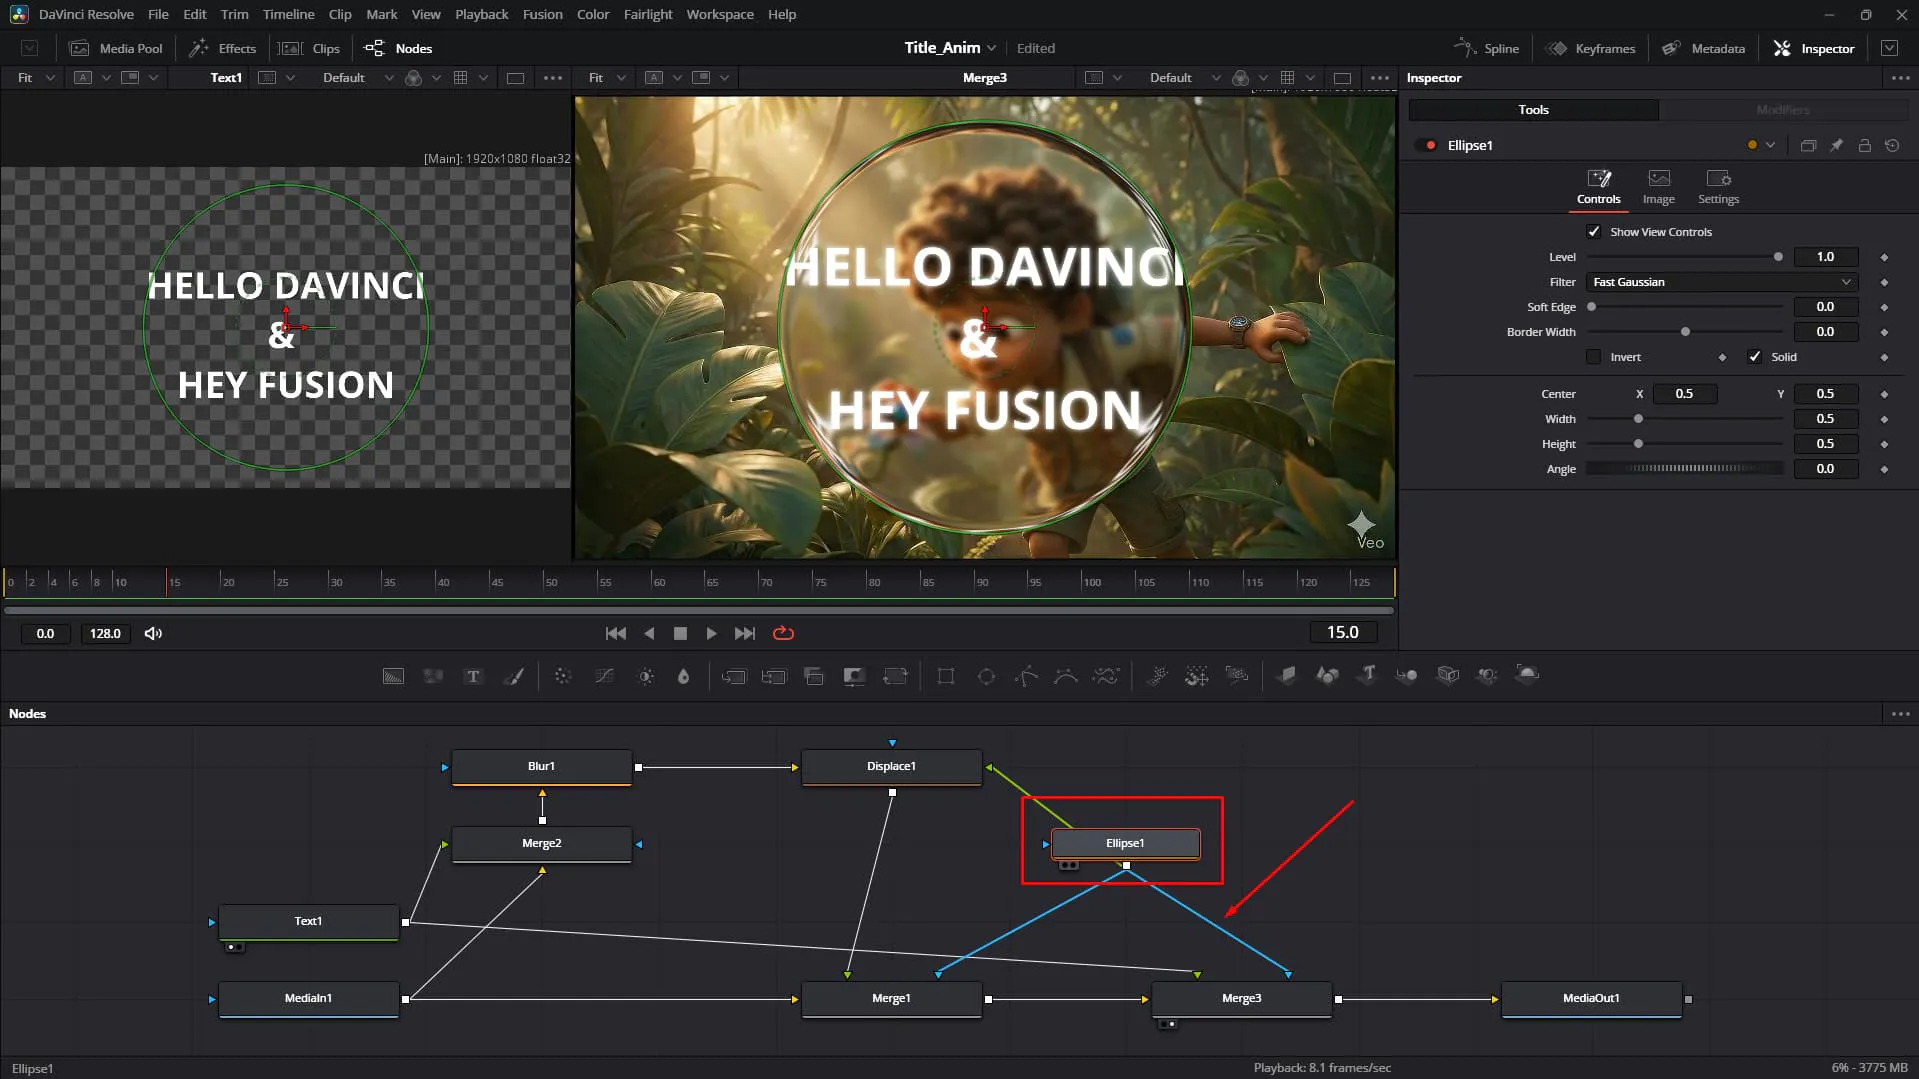Add a Text+ node from the toolbar

473,676
